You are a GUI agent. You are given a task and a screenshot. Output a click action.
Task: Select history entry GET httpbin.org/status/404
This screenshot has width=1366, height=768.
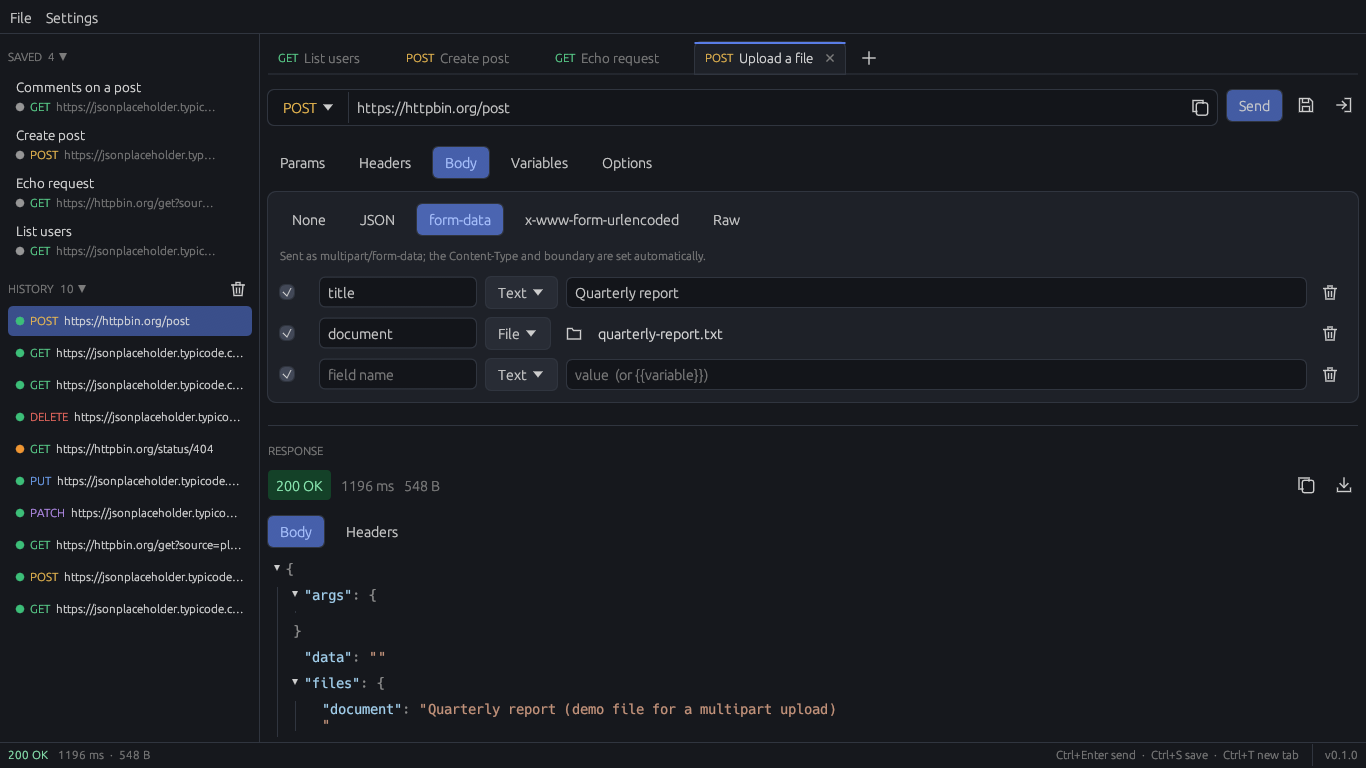click(x=130, y=449)
